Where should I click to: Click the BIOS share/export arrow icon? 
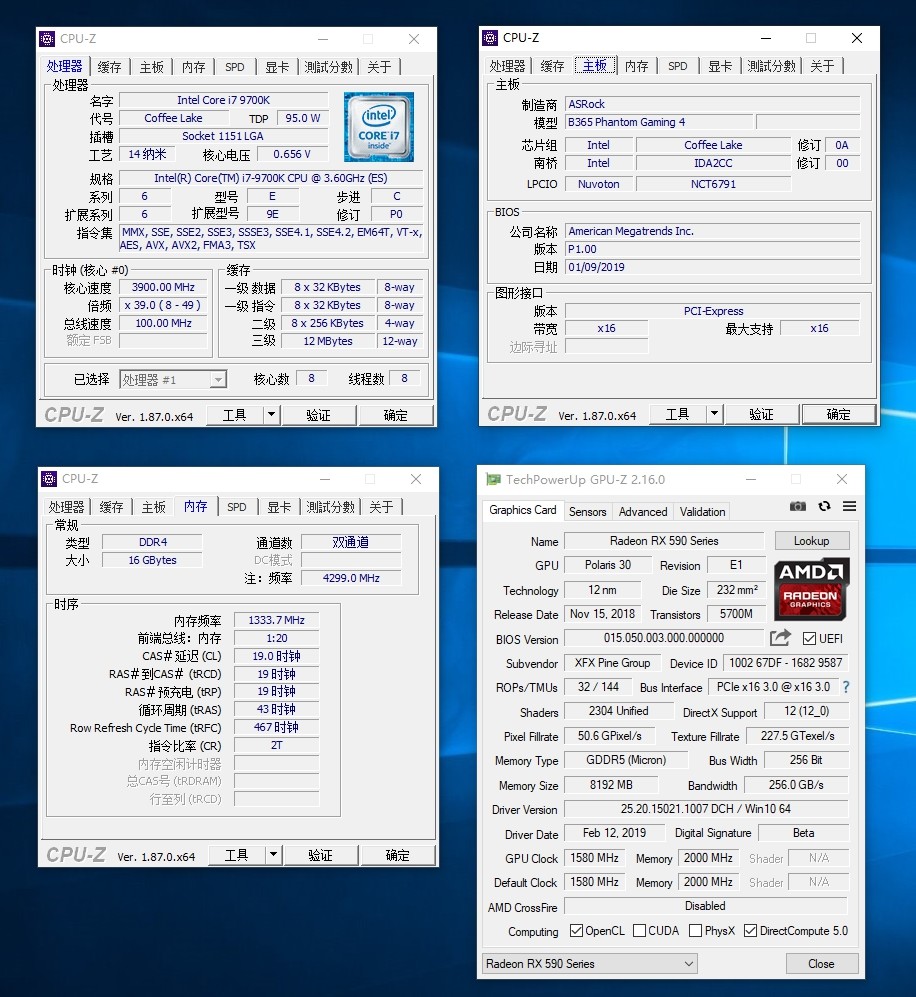coord(780,638)
